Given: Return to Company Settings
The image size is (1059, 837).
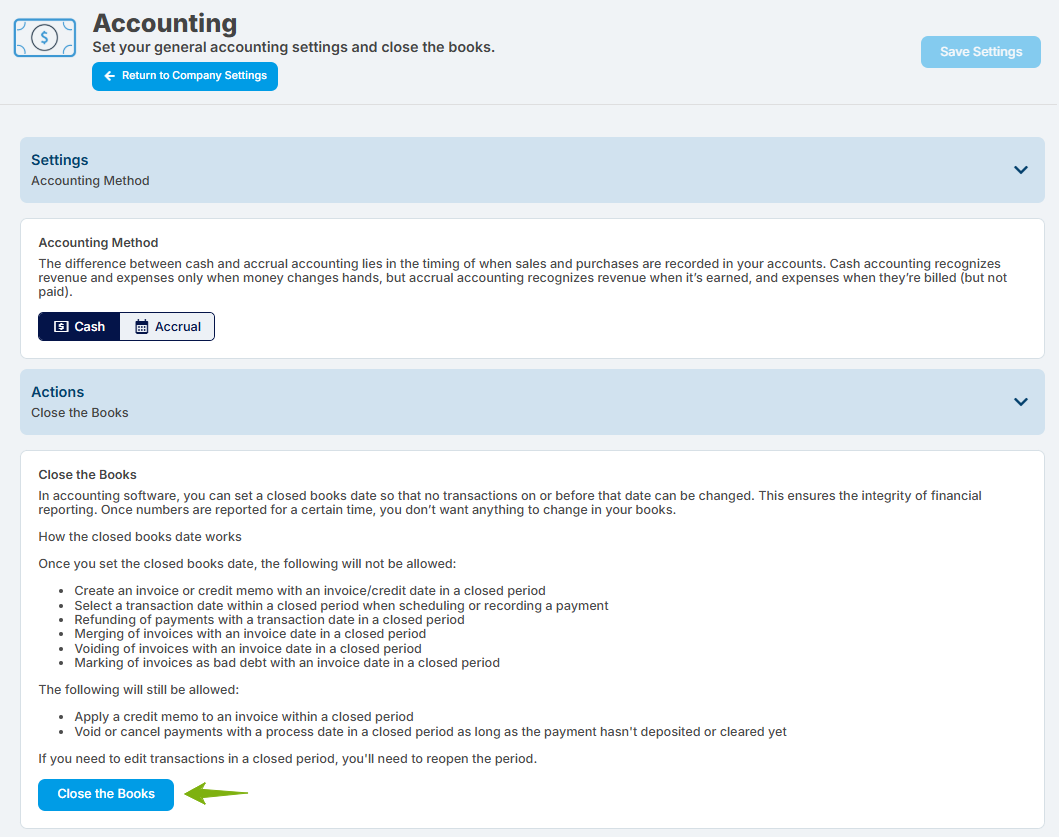Looking at the screenshot, I should (x=185, y=76).
